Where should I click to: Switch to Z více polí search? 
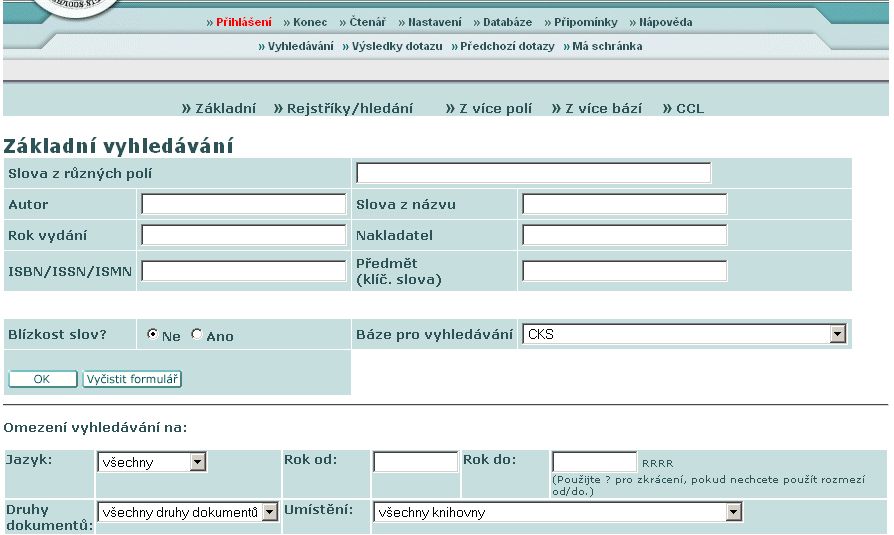click(x=495, y=108)
